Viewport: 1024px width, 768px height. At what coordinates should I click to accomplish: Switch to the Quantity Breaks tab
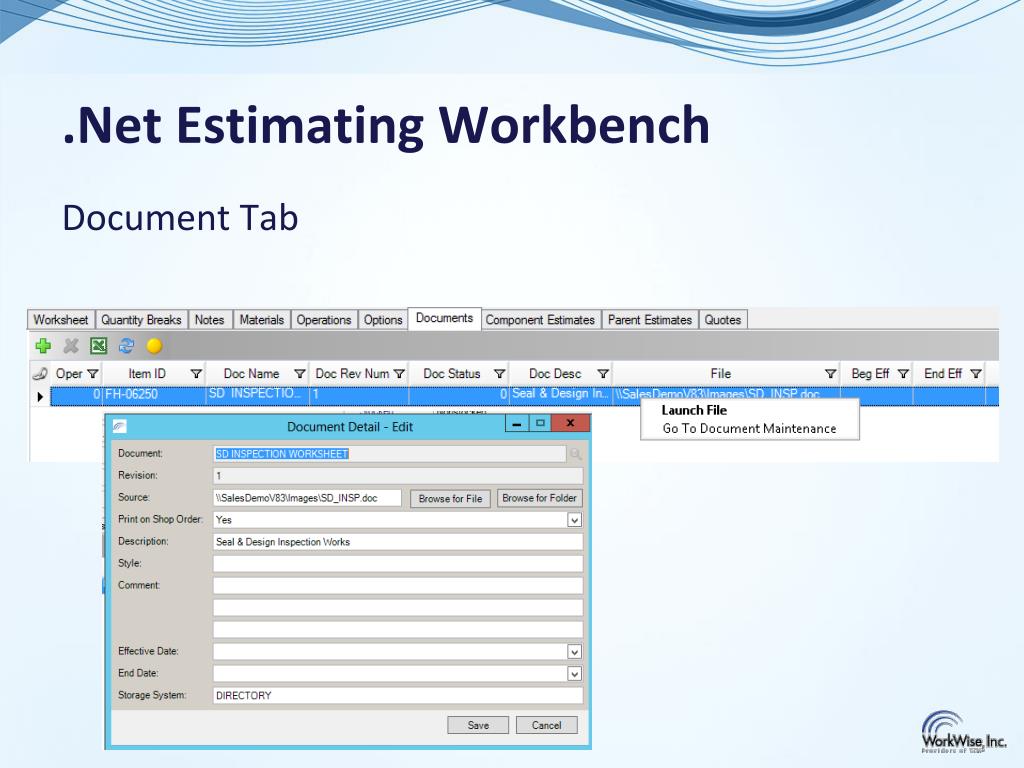pos(141,320)
